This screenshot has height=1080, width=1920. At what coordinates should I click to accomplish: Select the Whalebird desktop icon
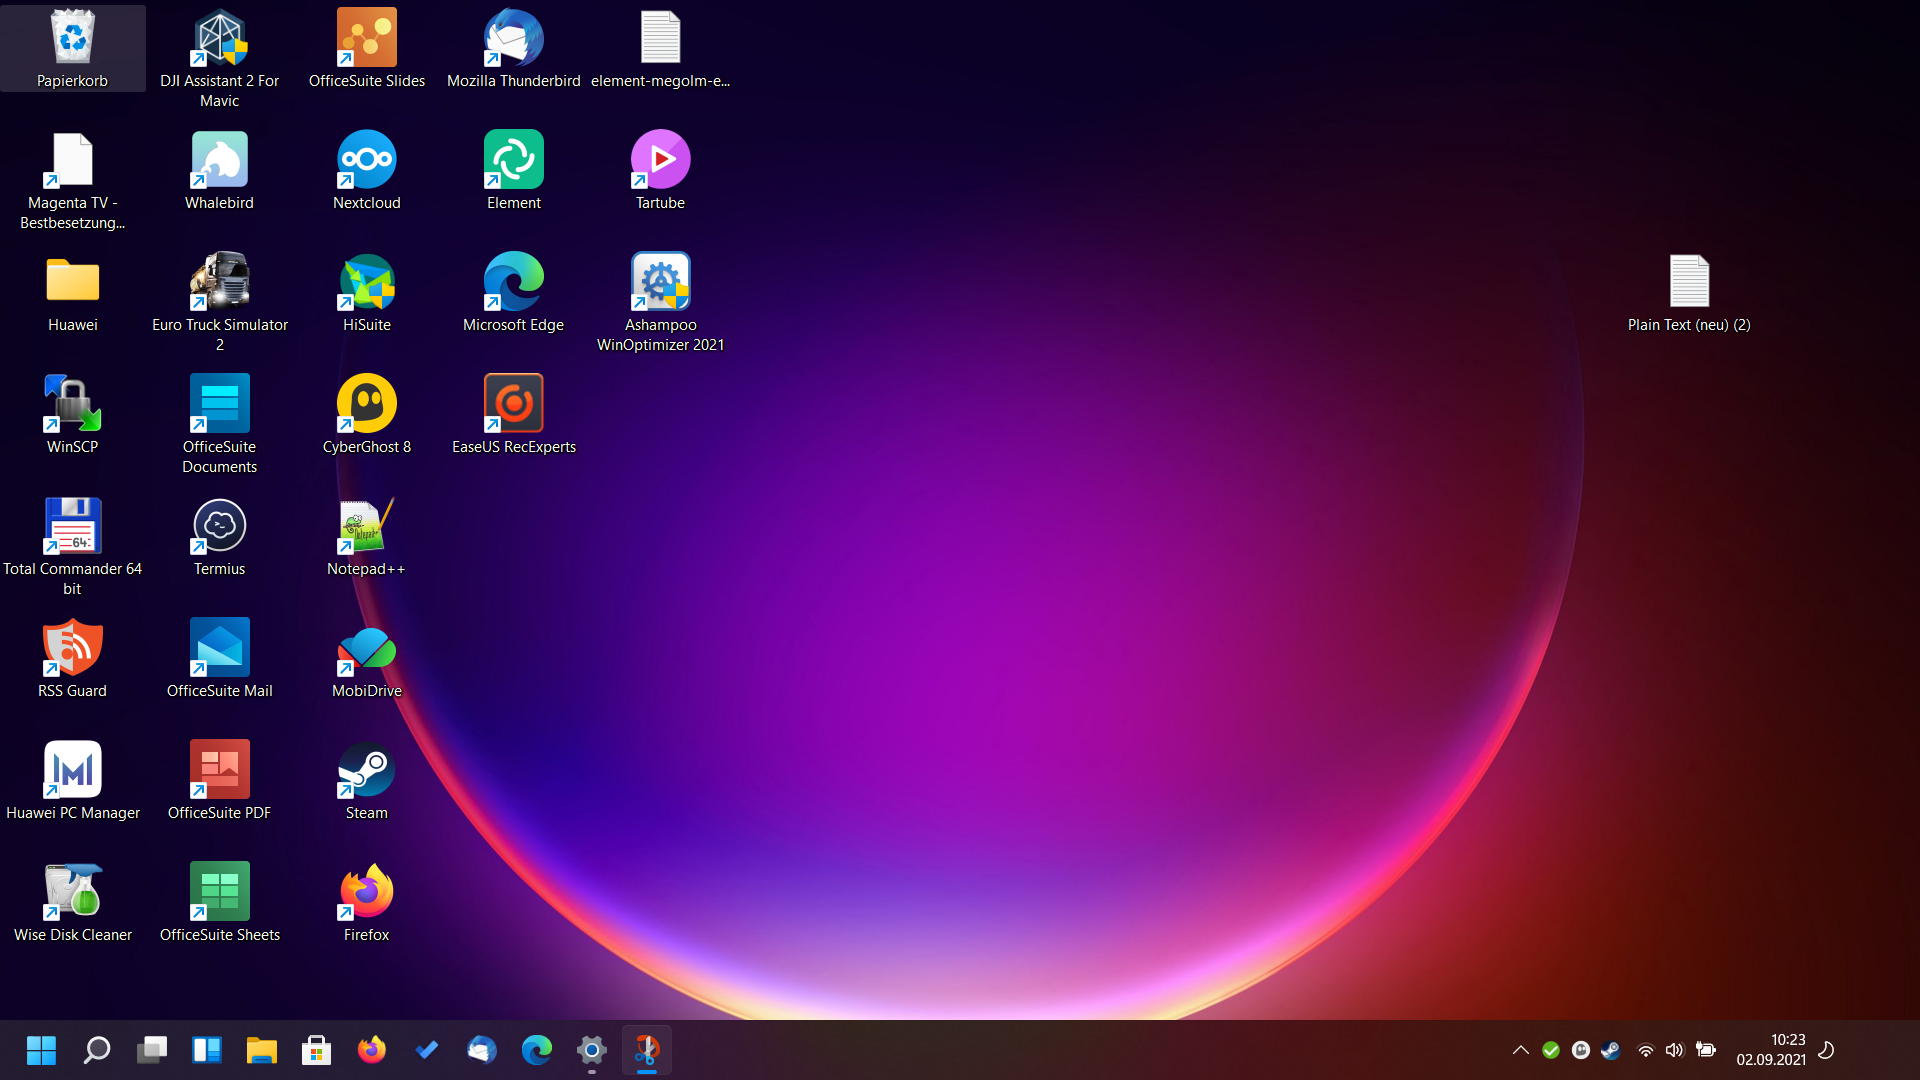pos(219,171)
